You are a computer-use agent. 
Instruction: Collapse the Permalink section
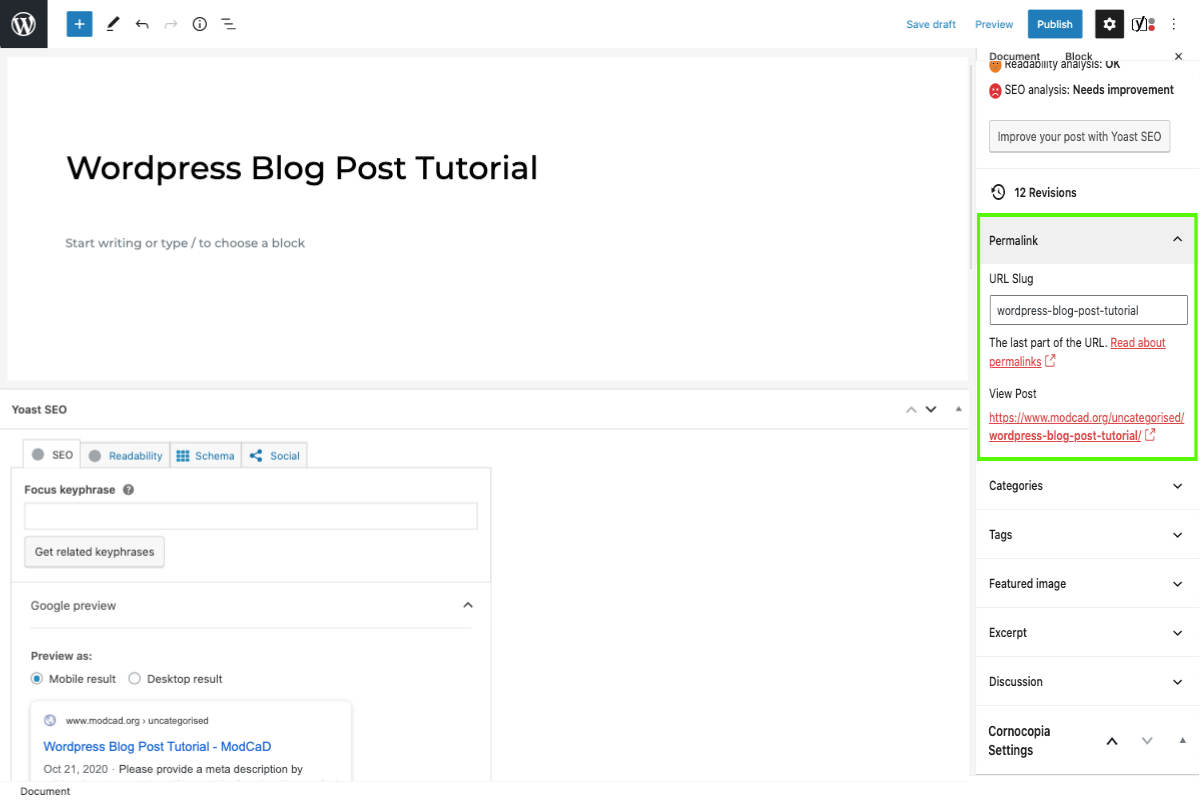pos(1086,240)
